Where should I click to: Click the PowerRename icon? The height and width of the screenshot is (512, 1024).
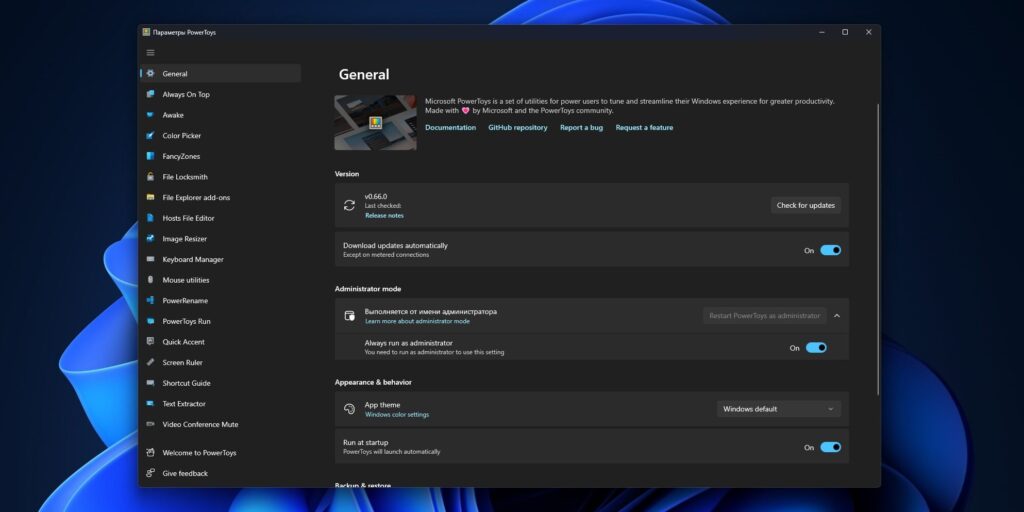[150, 300]
